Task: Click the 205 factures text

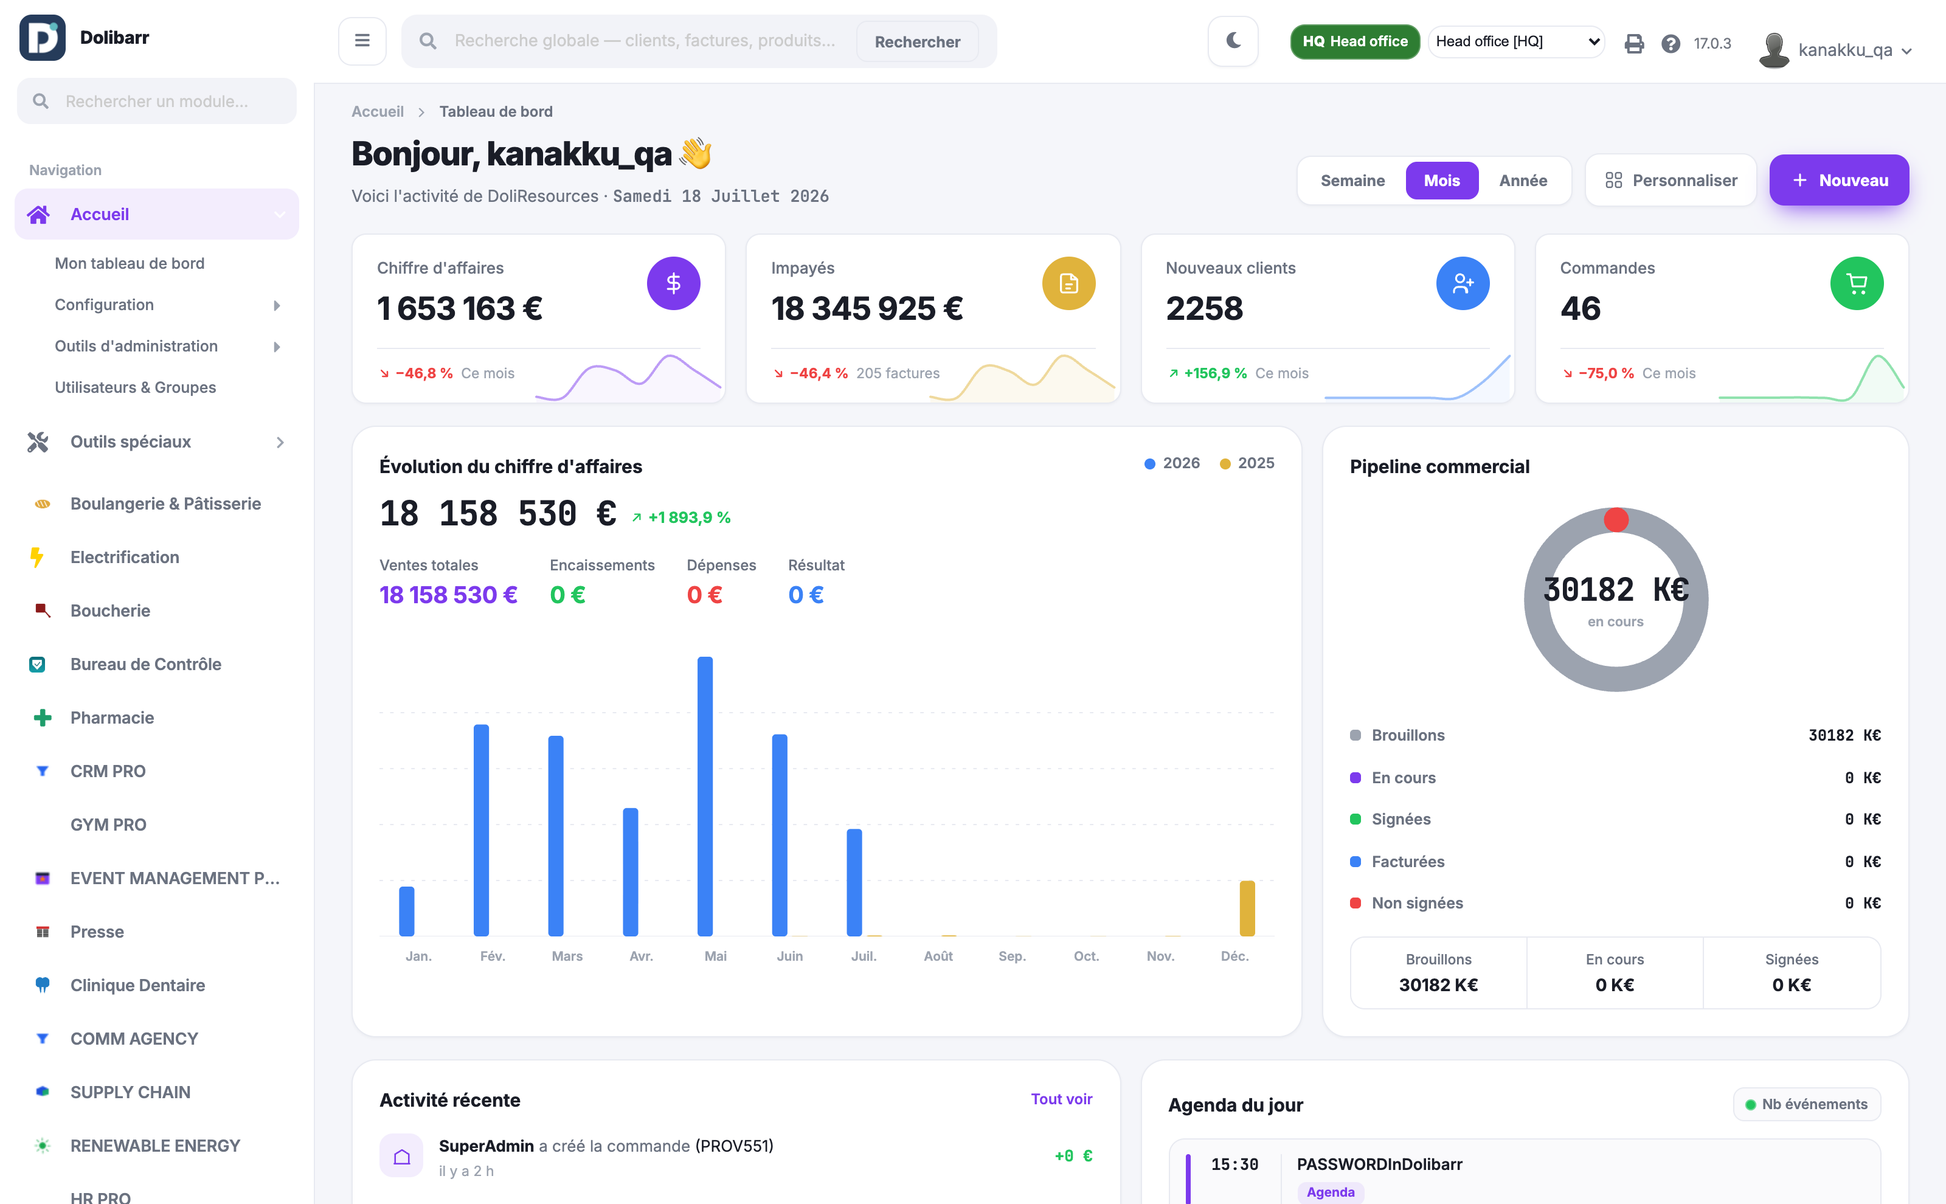Action: (x=898, y=373)
